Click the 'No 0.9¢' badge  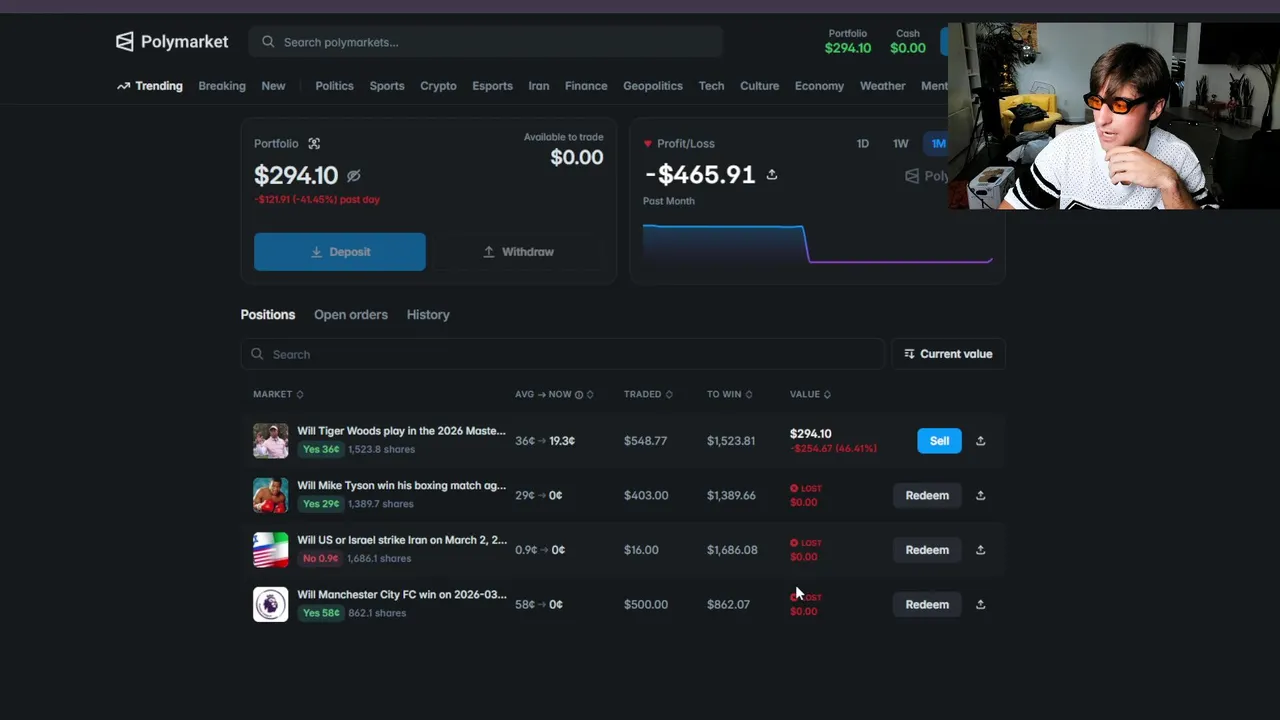coord(321,559)
